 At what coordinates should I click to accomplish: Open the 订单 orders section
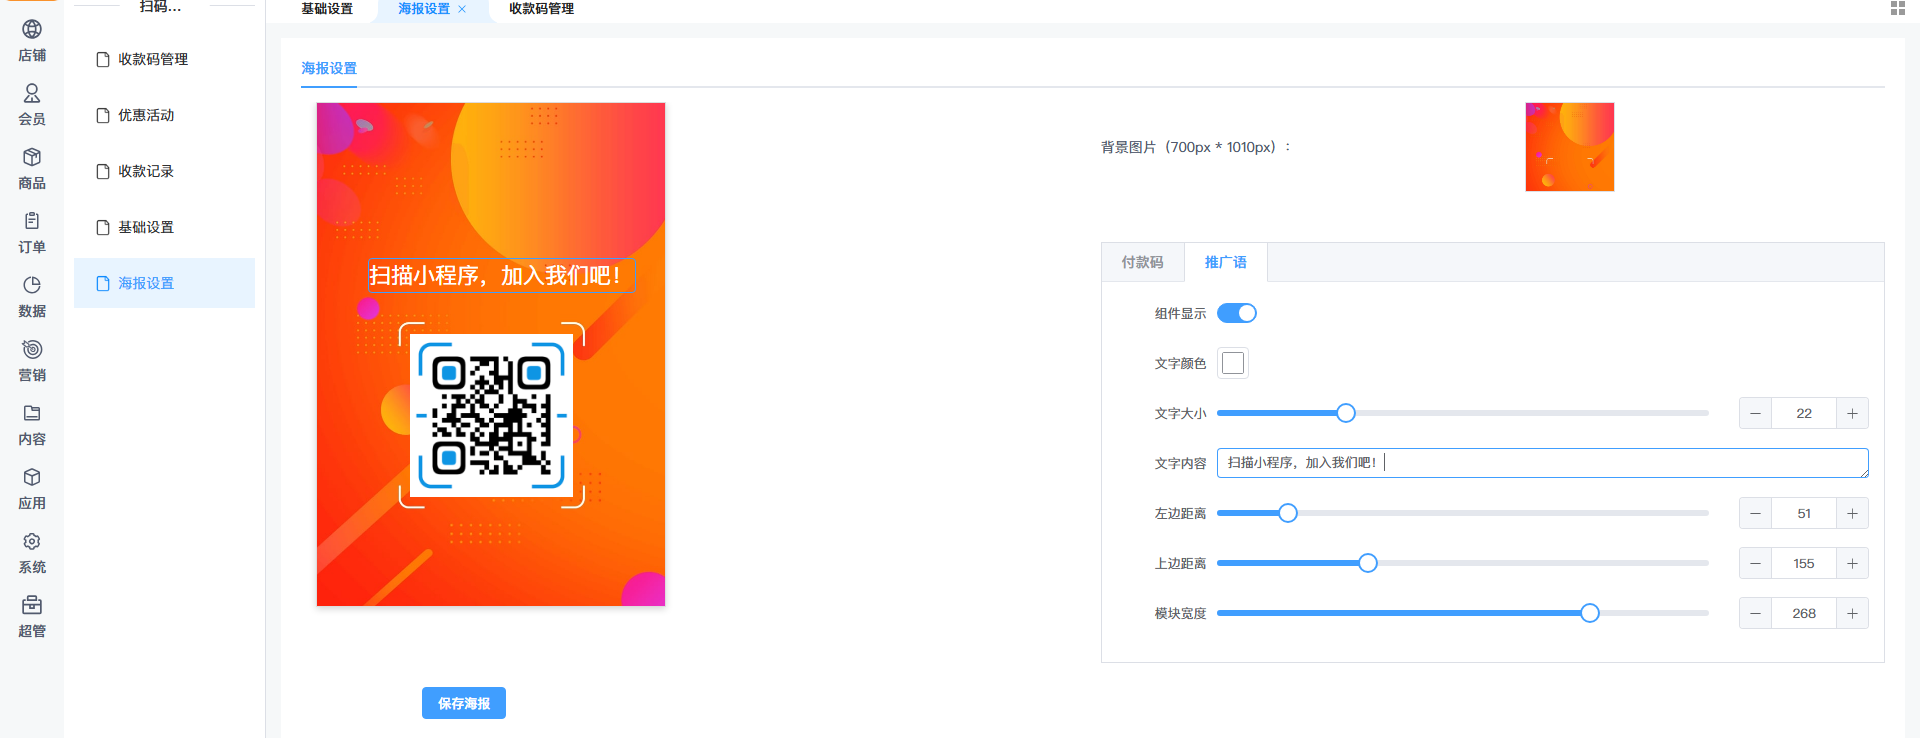[32, 233]
